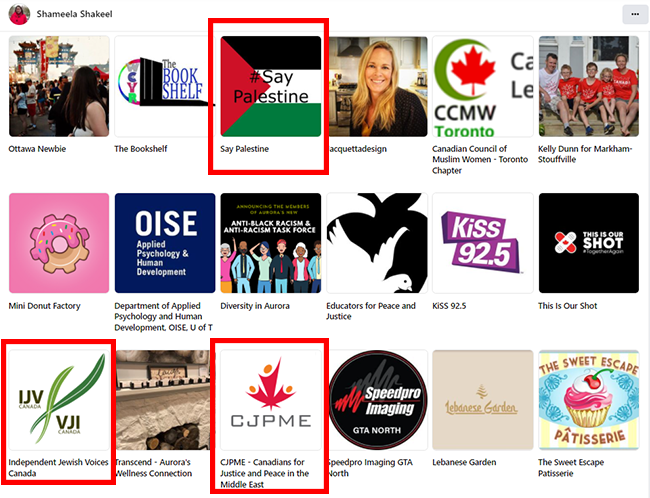This screenshot has height=498, width=650.
Task: Open The Bookshelf page name link
Action: click(x=141, y=149)
